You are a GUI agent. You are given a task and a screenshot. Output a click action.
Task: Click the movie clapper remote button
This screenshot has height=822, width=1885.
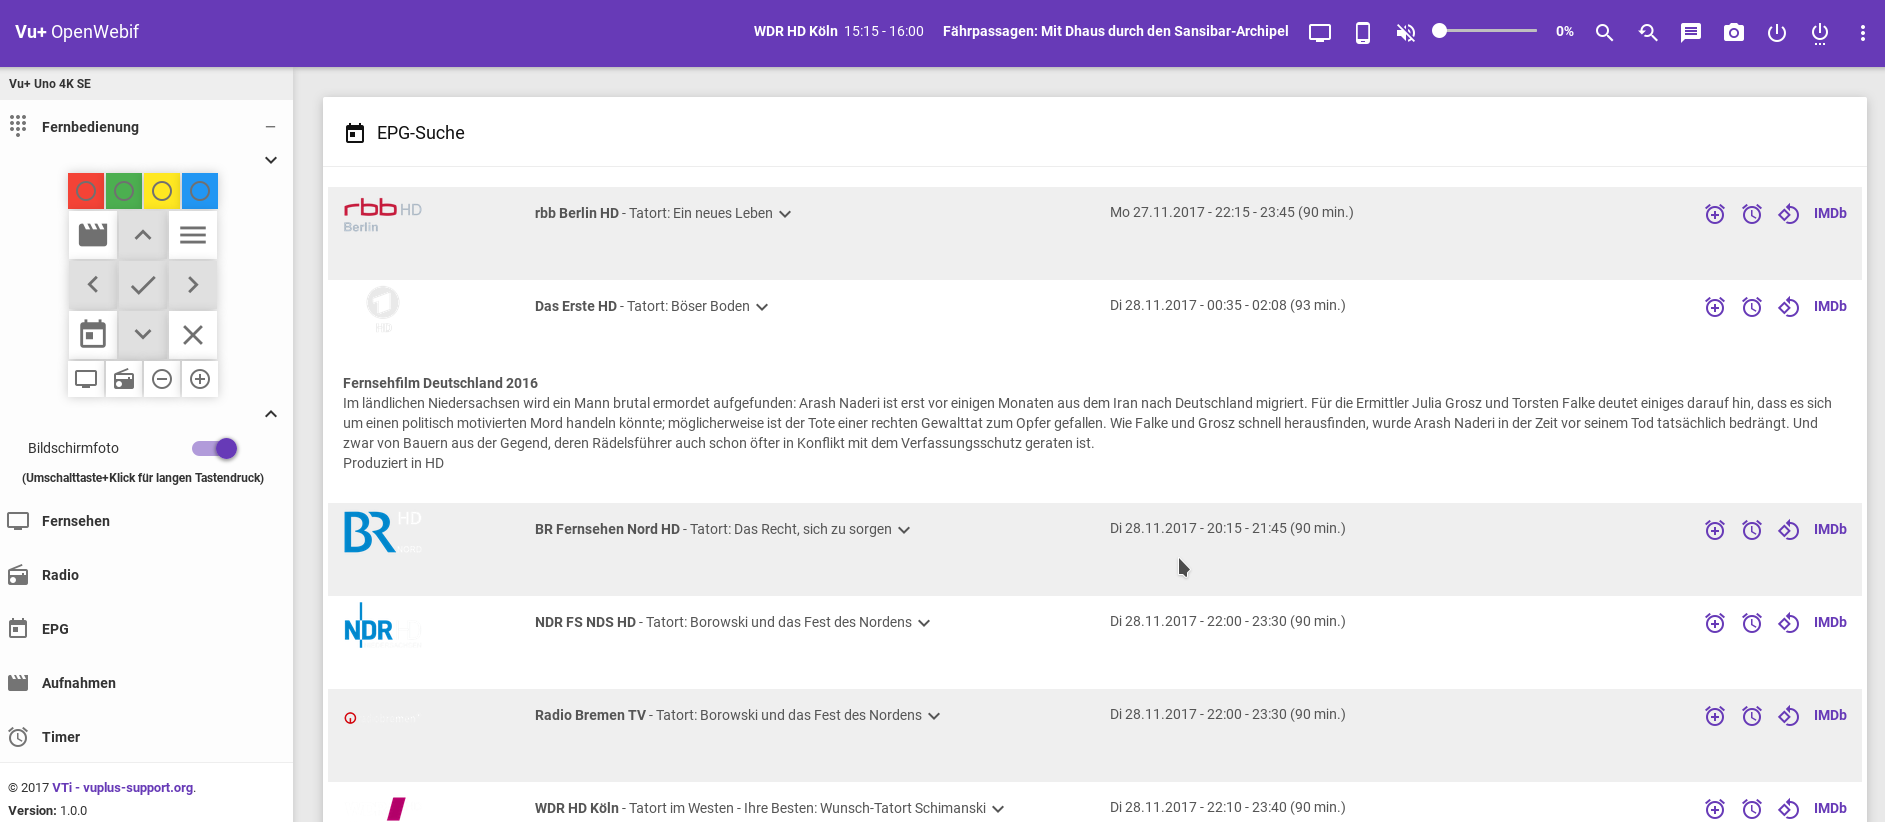(93, 235)
